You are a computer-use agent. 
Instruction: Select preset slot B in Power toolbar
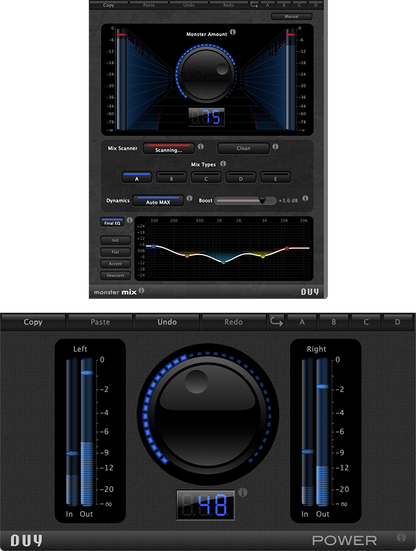pos(334,322)
